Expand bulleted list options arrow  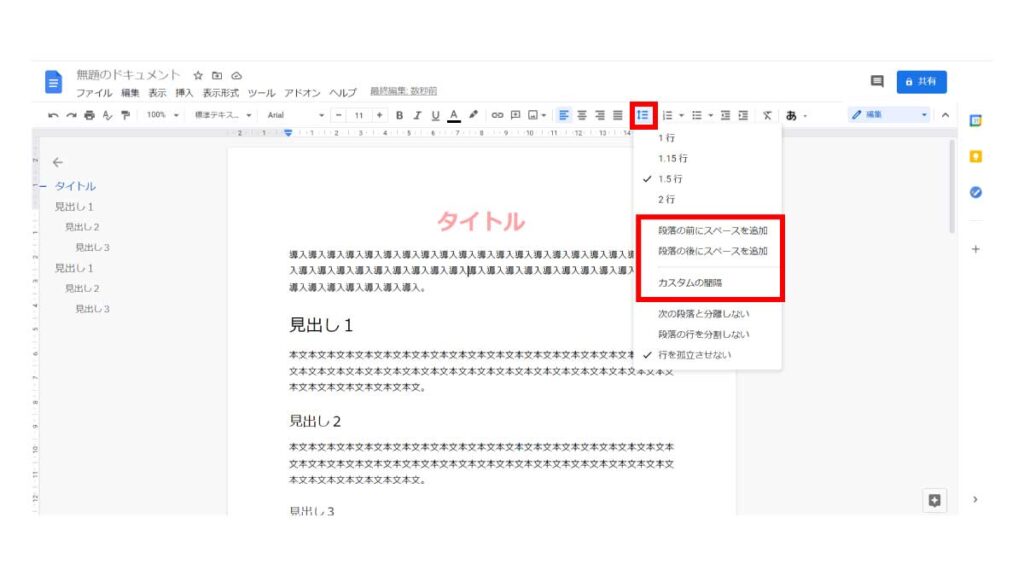(x=711, y=116)
